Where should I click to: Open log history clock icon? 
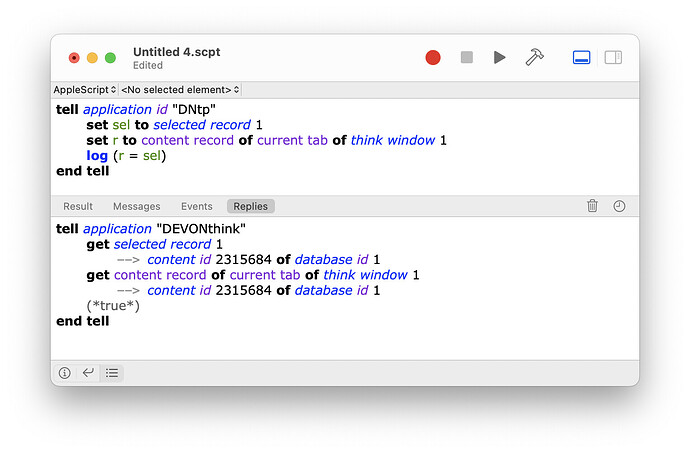[x=619, y=206]
